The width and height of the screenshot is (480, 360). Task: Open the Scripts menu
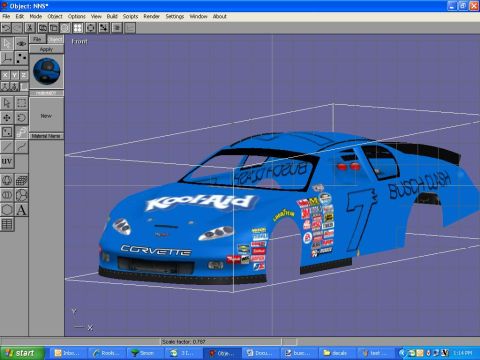coord(130,16)
